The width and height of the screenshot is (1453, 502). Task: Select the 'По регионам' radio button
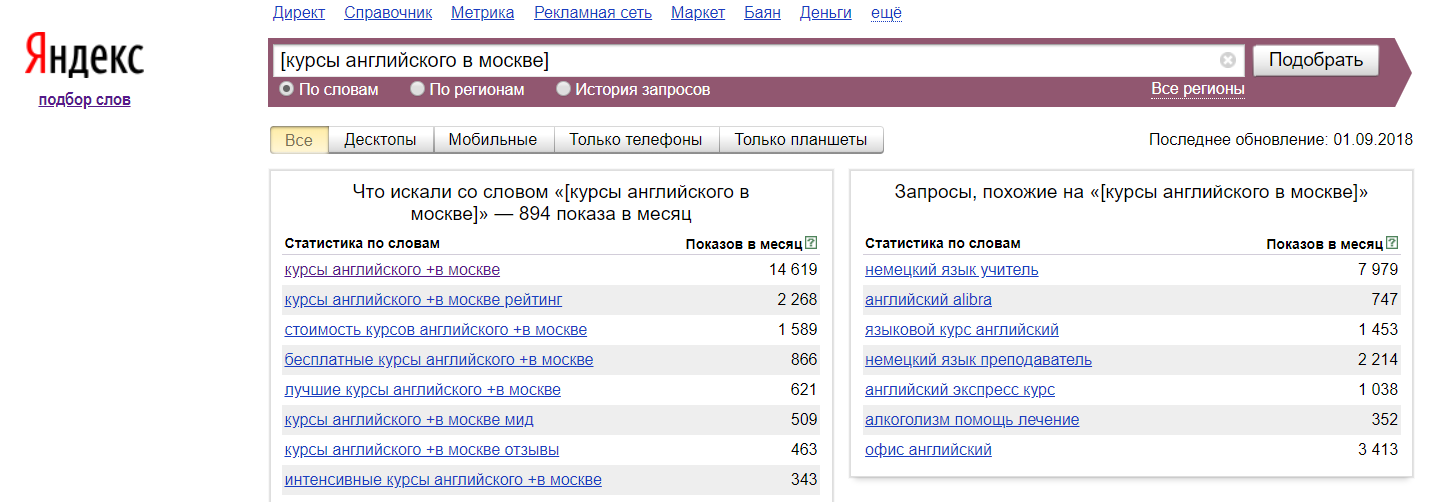coord(417,89)
